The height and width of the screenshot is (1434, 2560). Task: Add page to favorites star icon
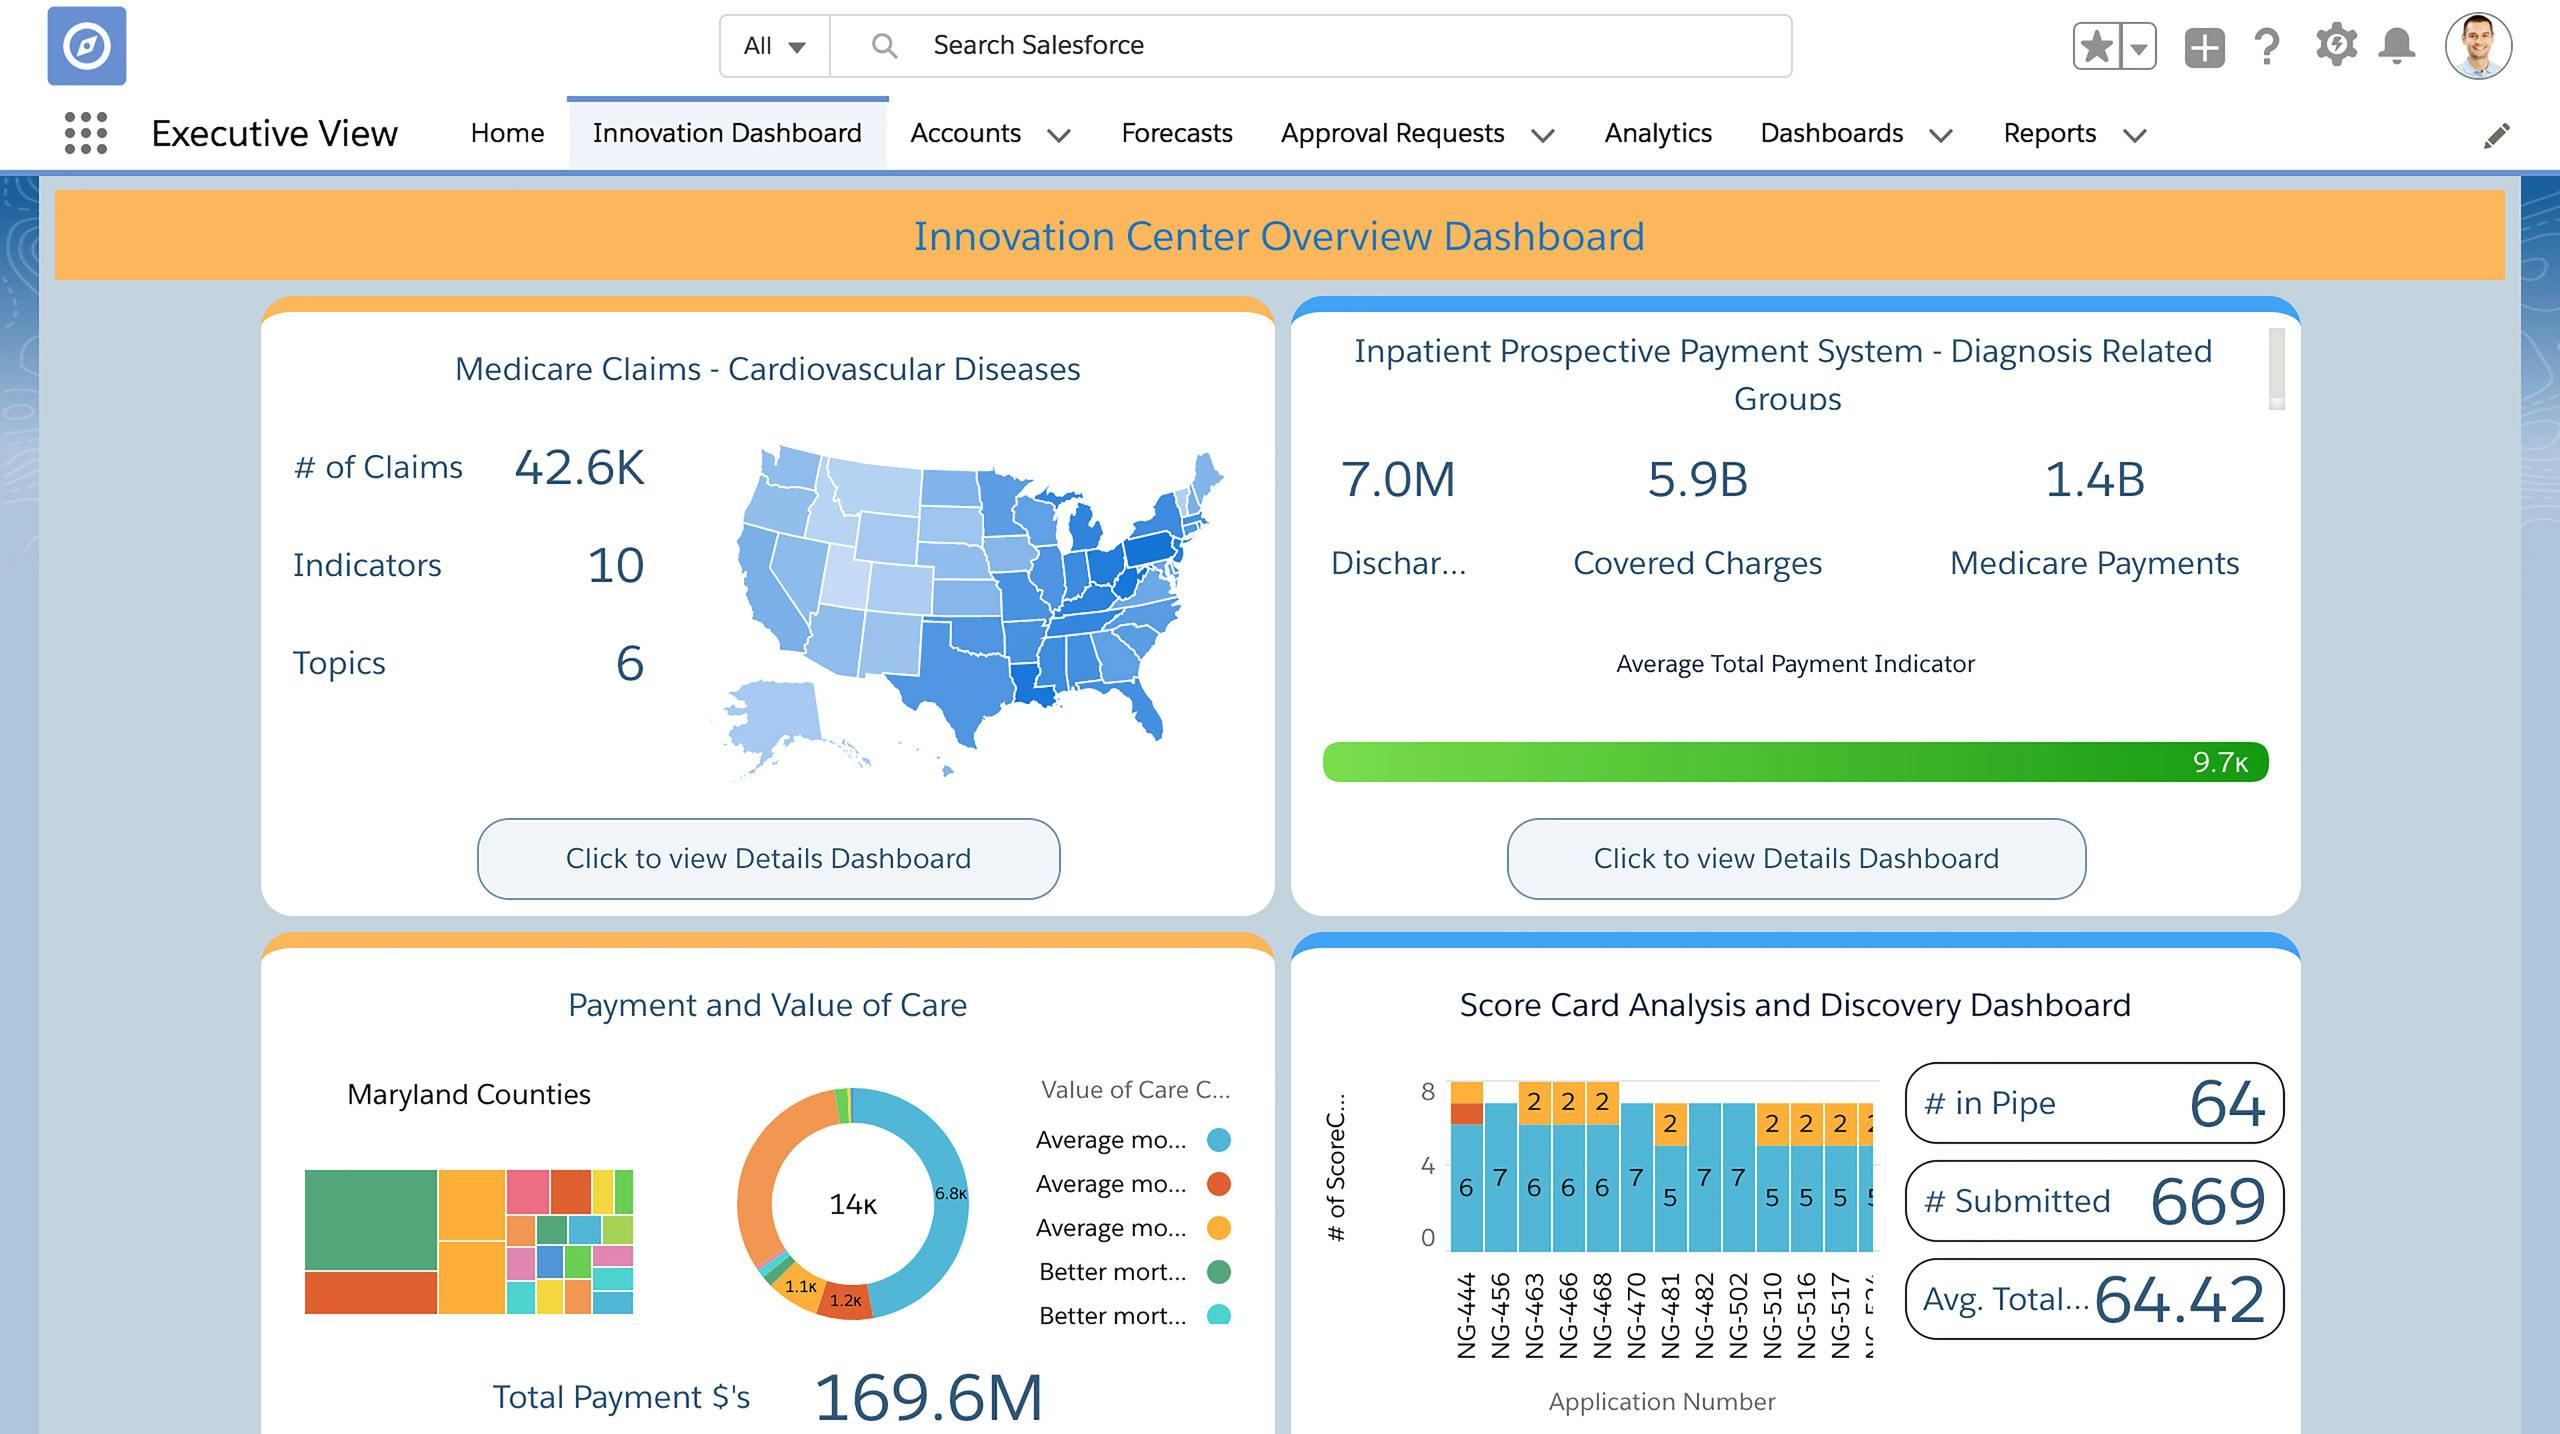coord(2097,47)
